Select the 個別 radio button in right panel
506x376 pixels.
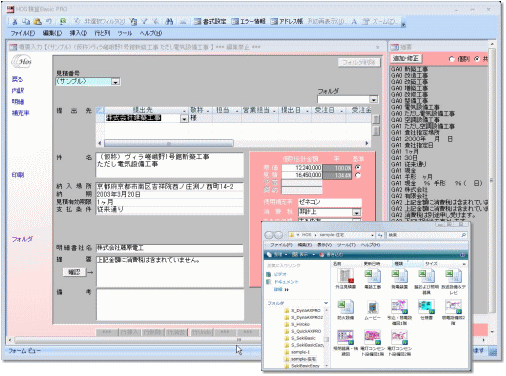451,59
